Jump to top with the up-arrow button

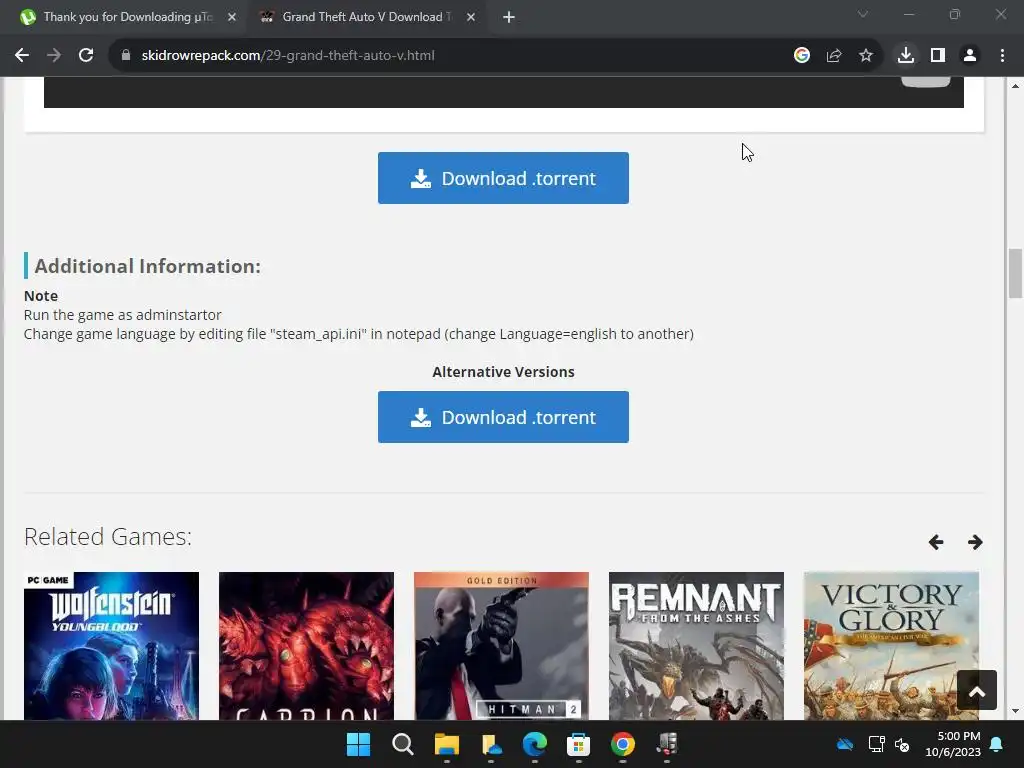point(977,690)
